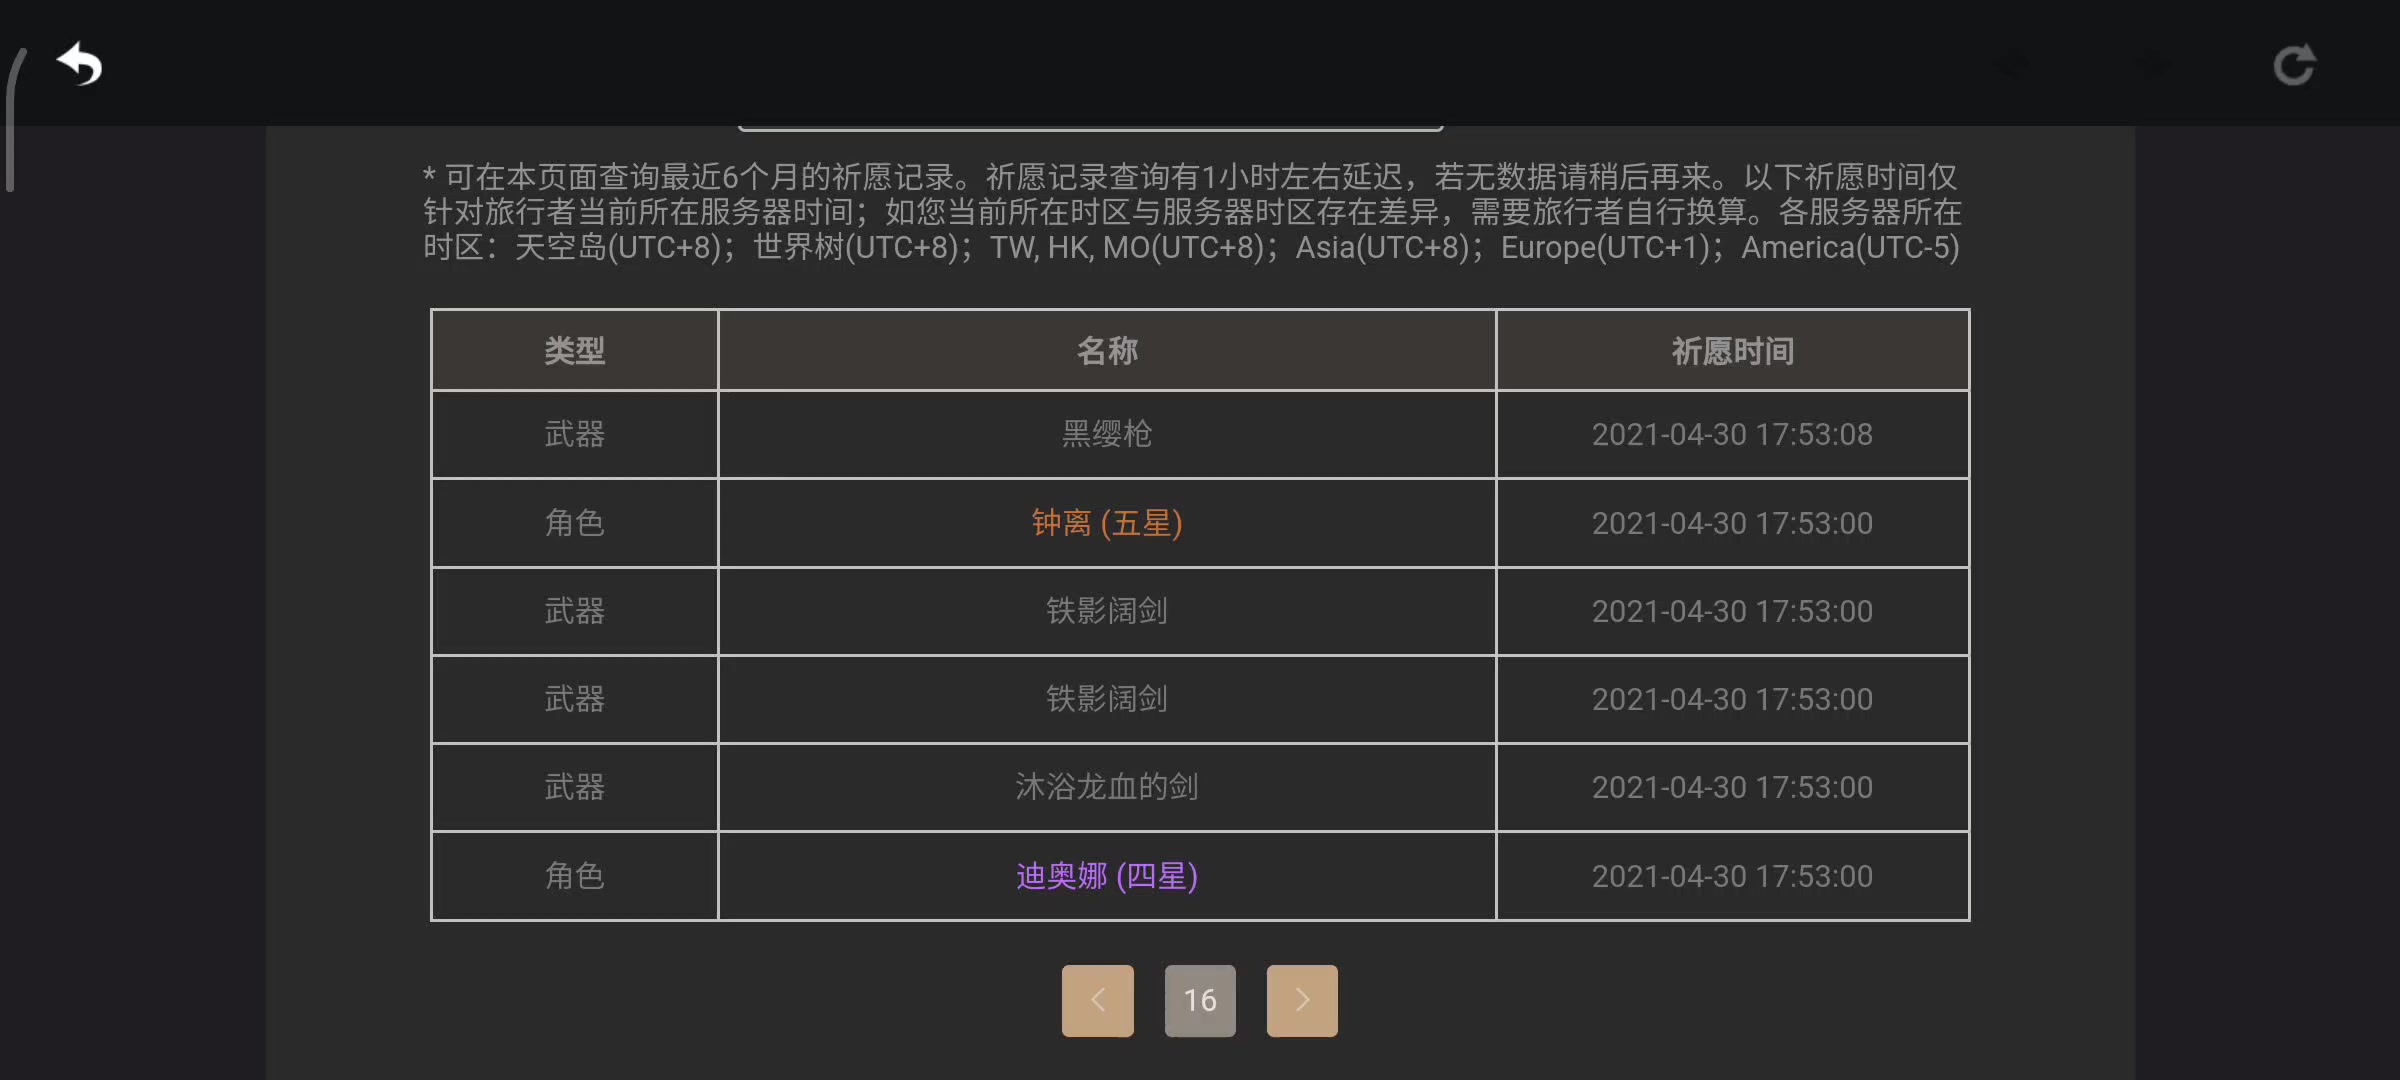Click the 祈愿时间 column header
The width and height of the screenshot is (2400, 1080).
coord(1732,351)
